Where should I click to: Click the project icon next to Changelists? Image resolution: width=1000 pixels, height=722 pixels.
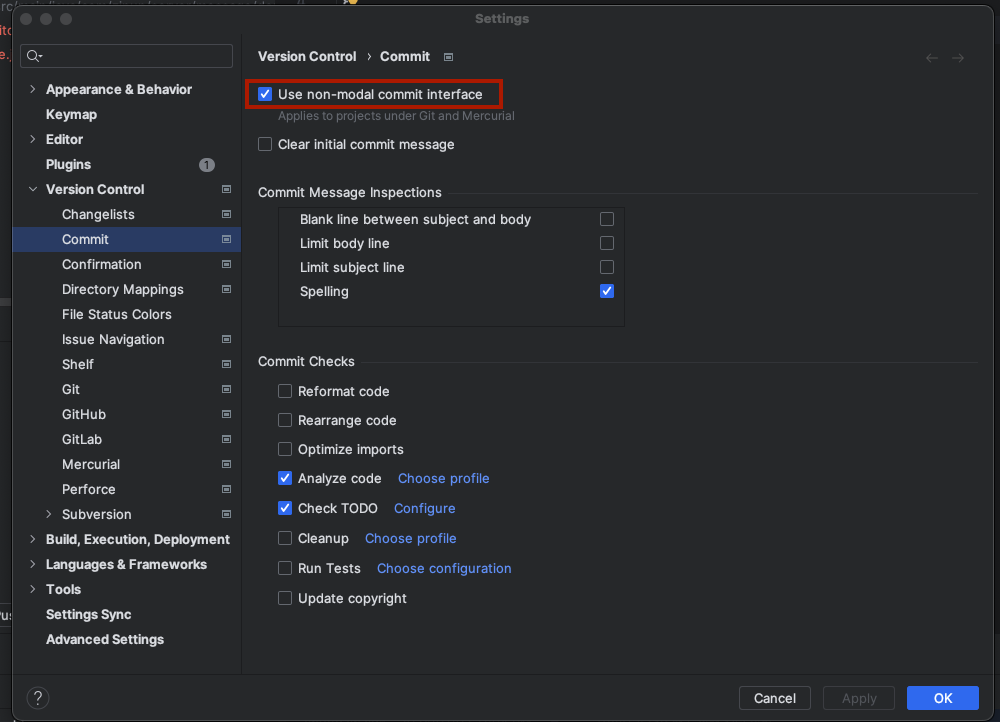tap(226, 214)
